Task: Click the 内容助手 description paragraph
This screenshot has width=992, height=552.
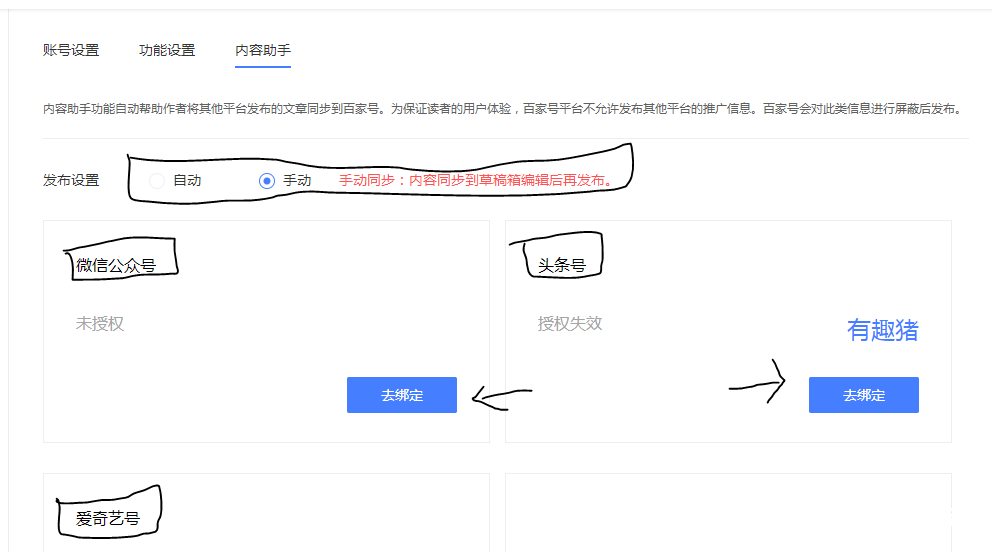Action: pos(504,109)
